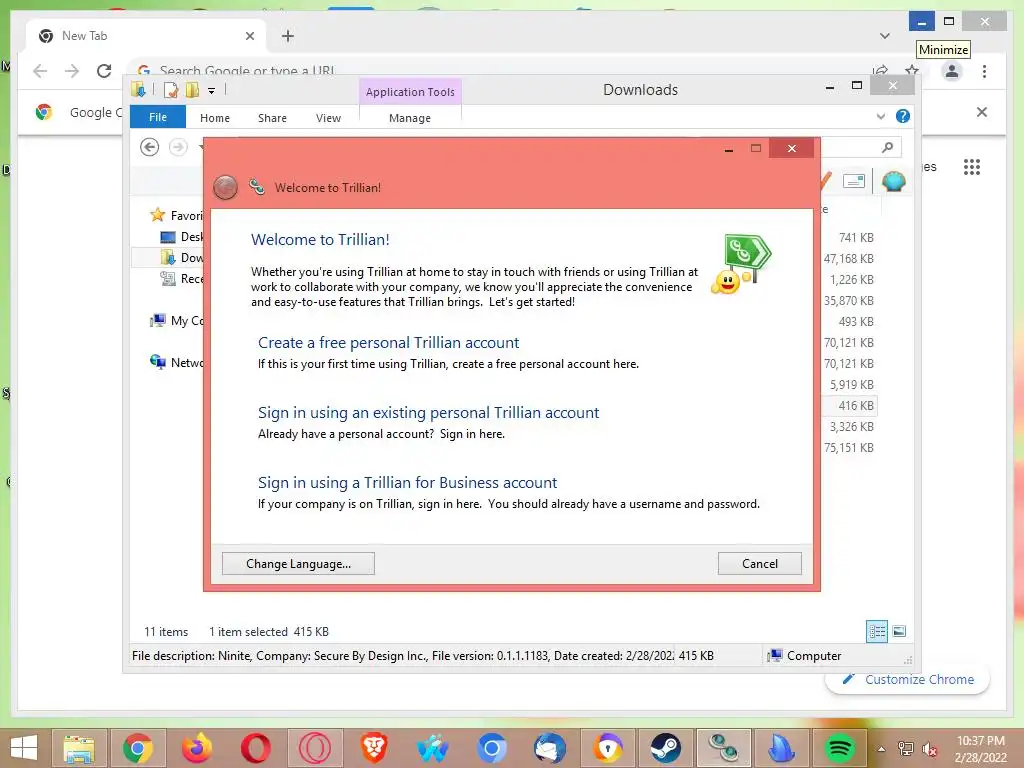1024x768 pixels.
Task: Click the muted volume tray icon
Action: (x=929, y=749)
